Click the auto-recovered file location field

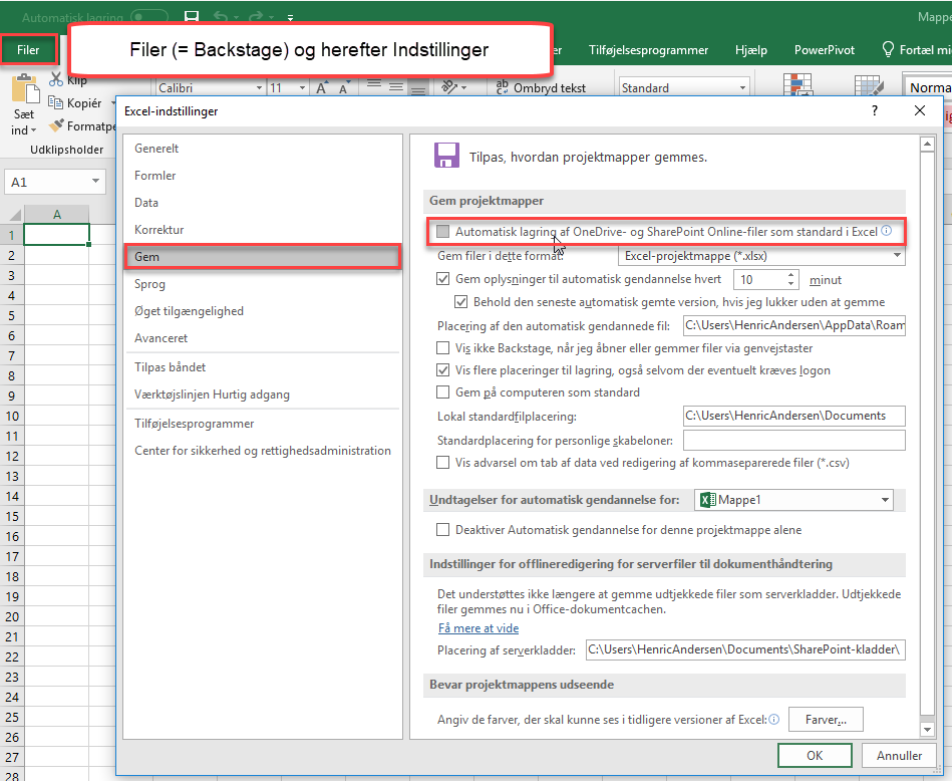click(x=794, y=326)
